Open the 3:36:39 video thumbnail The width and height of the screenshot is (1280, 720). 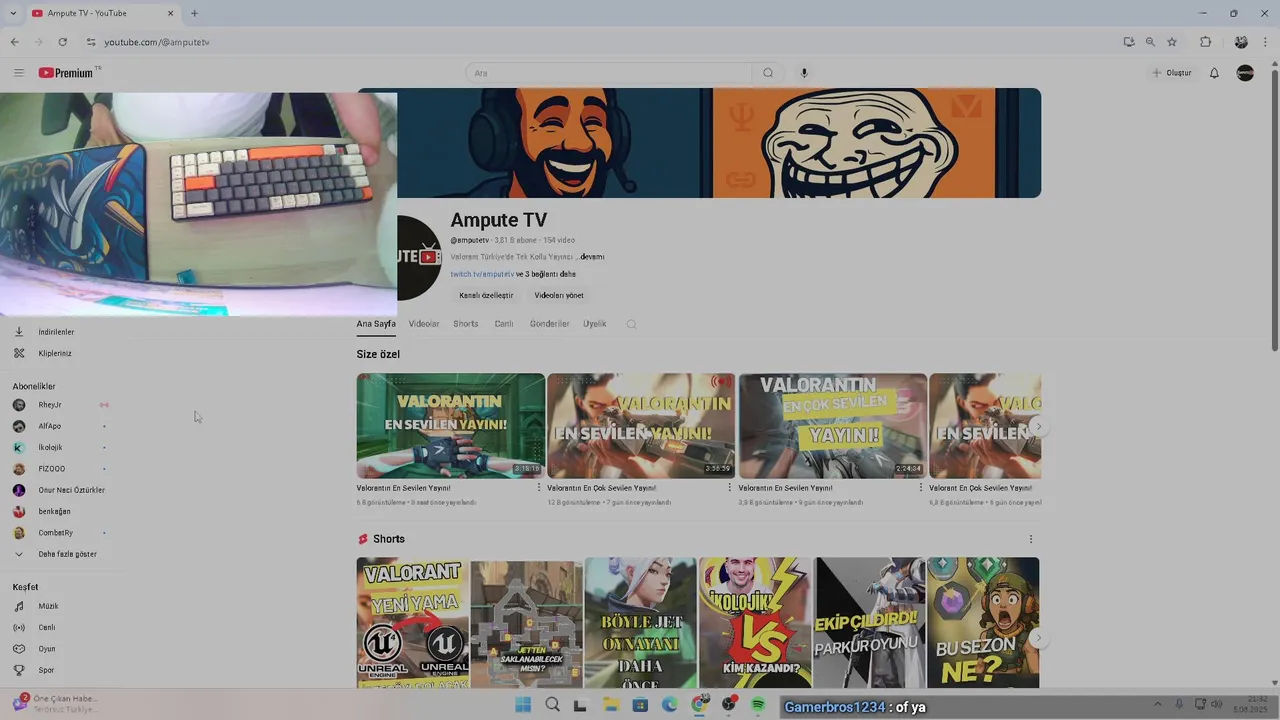click(641, 426)
